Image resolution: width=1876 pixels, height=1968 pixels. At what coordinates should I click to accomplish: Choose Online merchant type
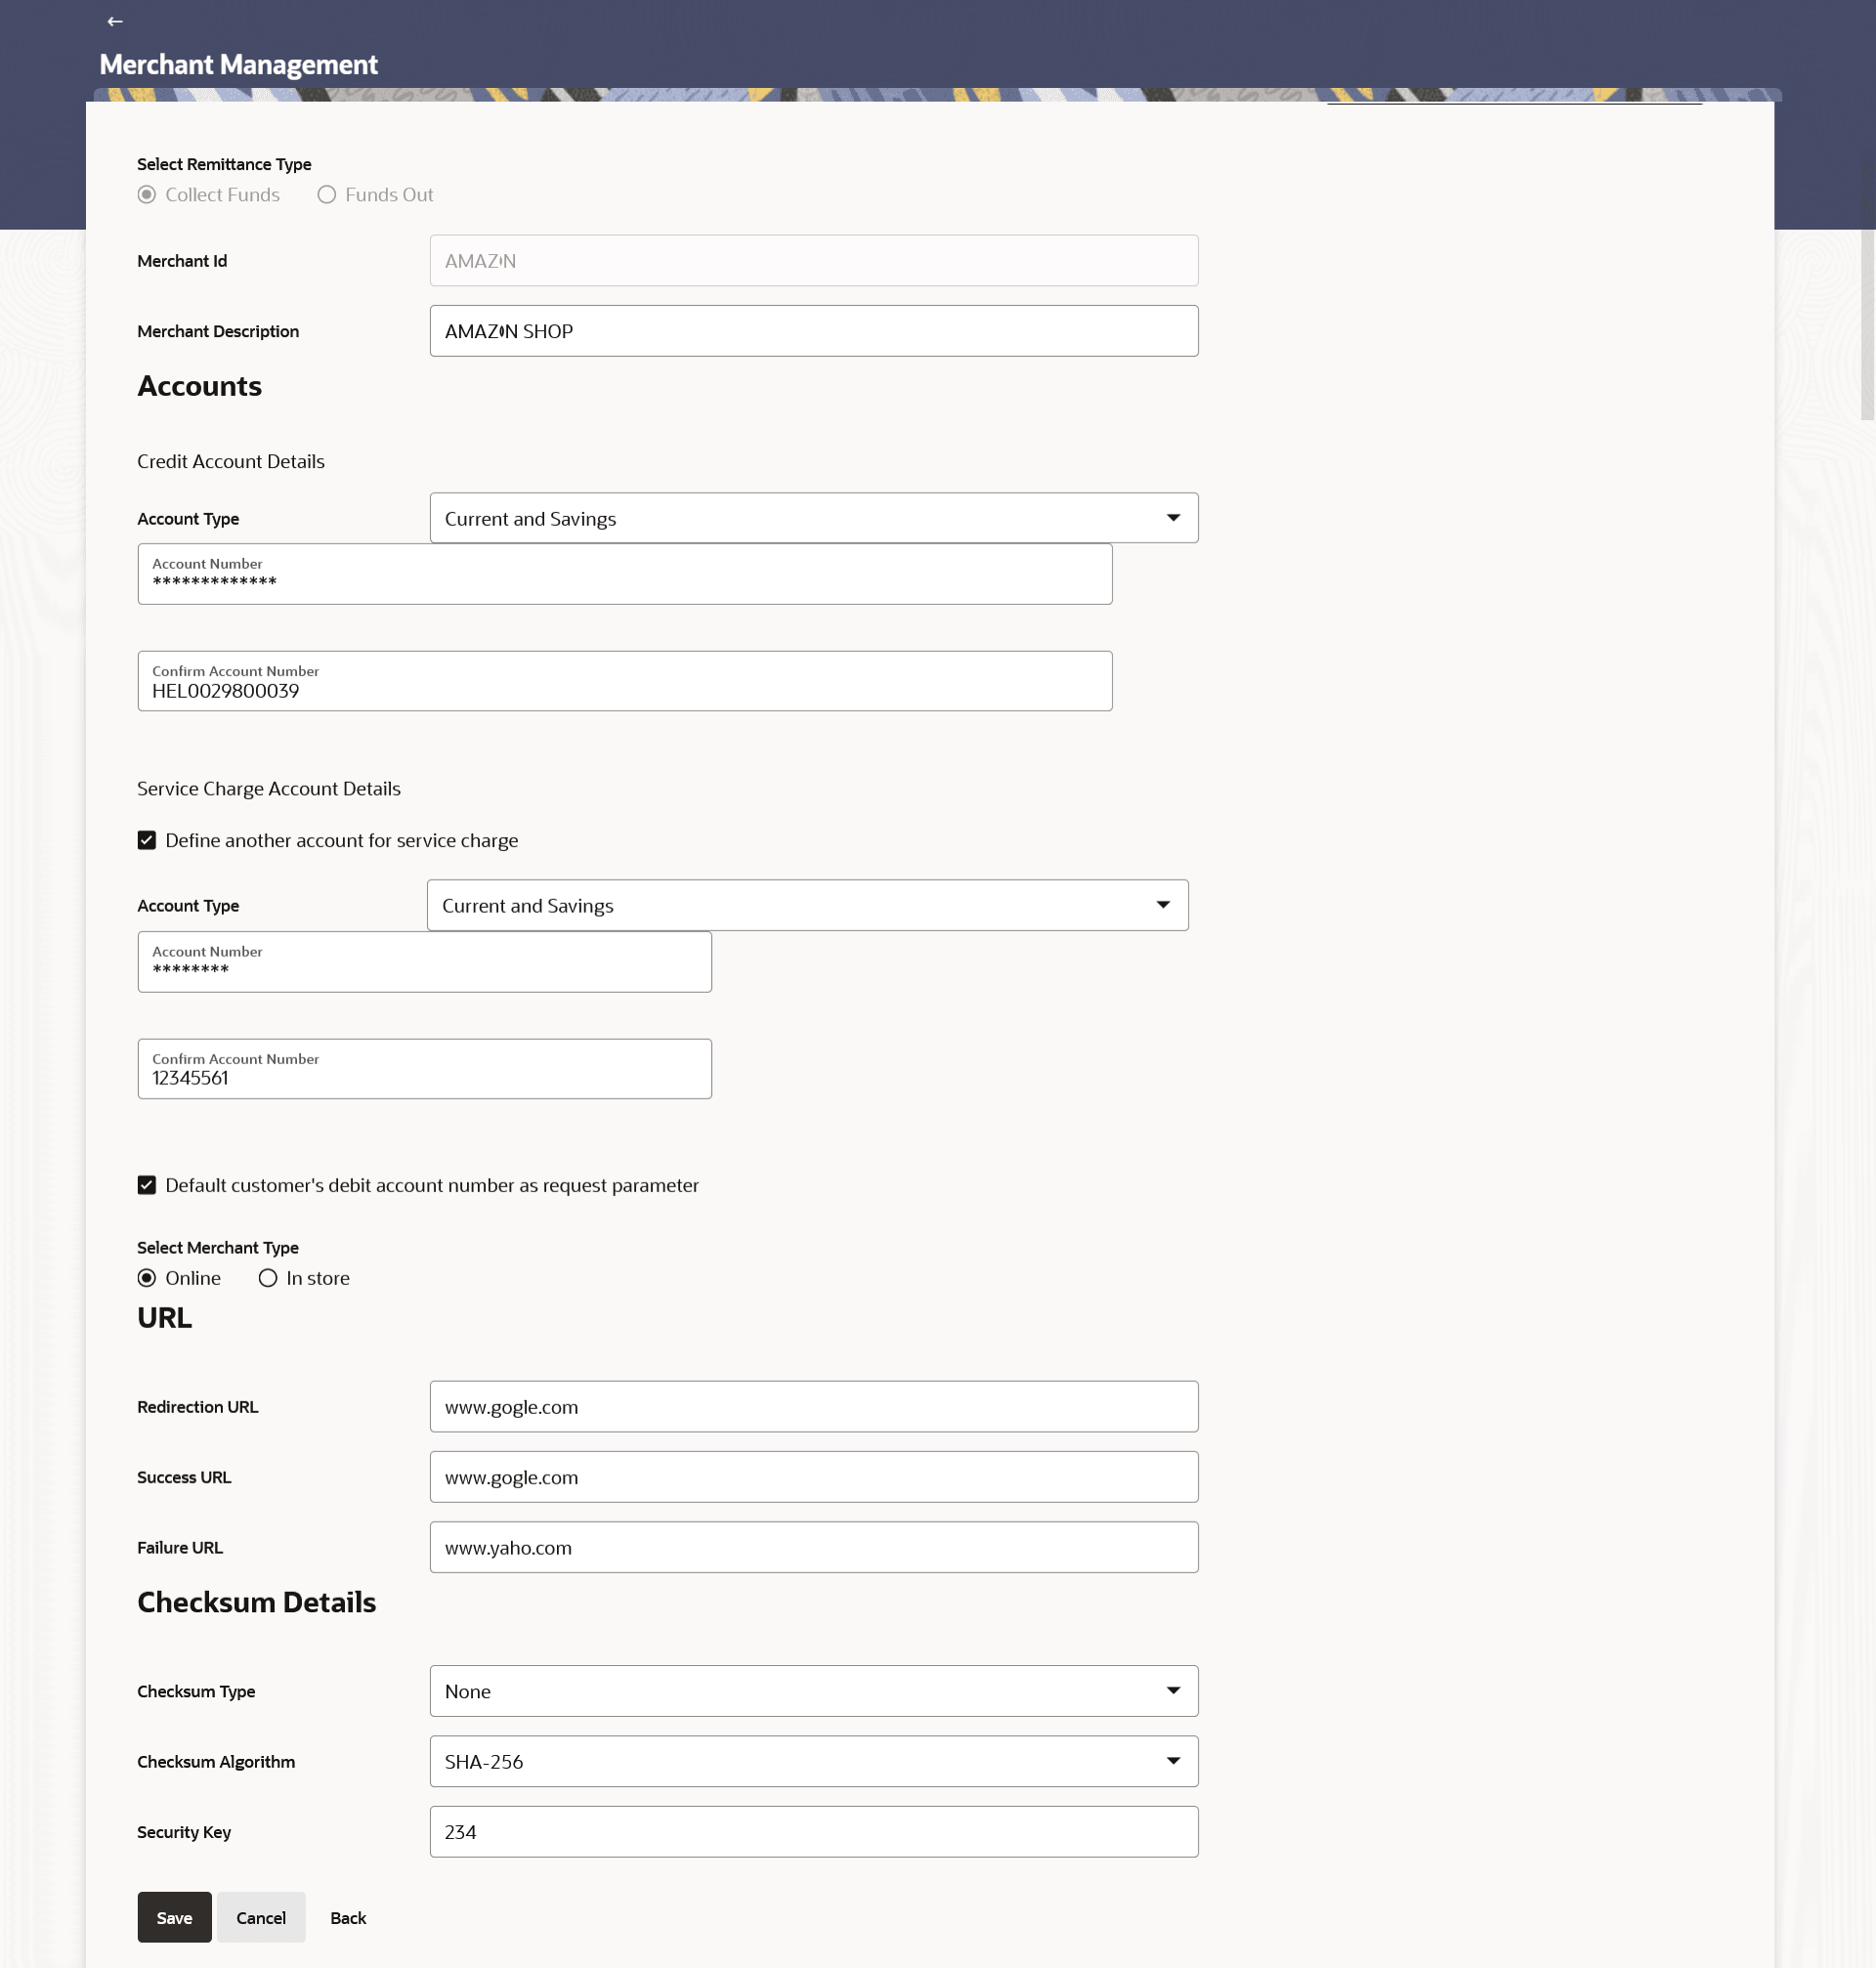147,1278
